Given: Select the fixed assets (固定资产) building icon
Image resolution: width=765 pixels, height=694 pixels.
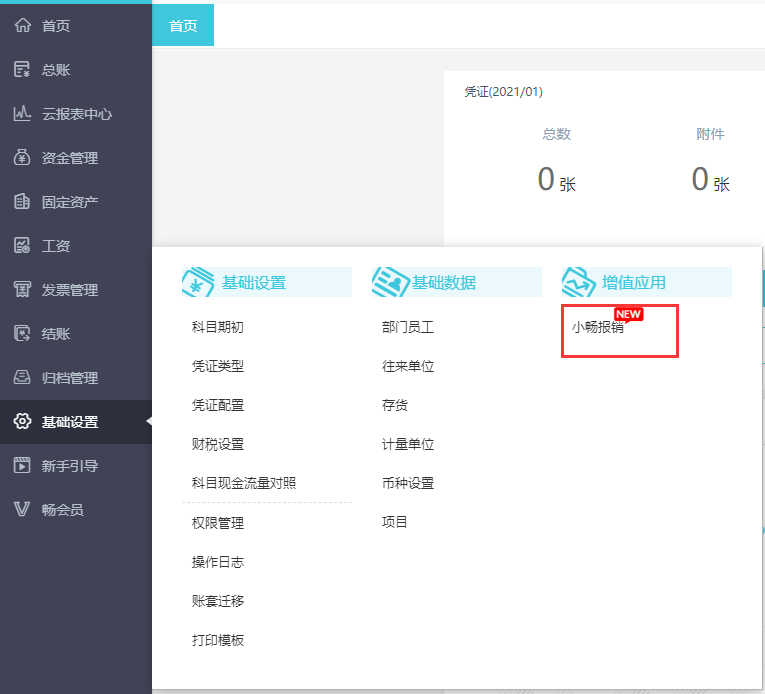Looking at the screenshot, I should tap(22, 202).
